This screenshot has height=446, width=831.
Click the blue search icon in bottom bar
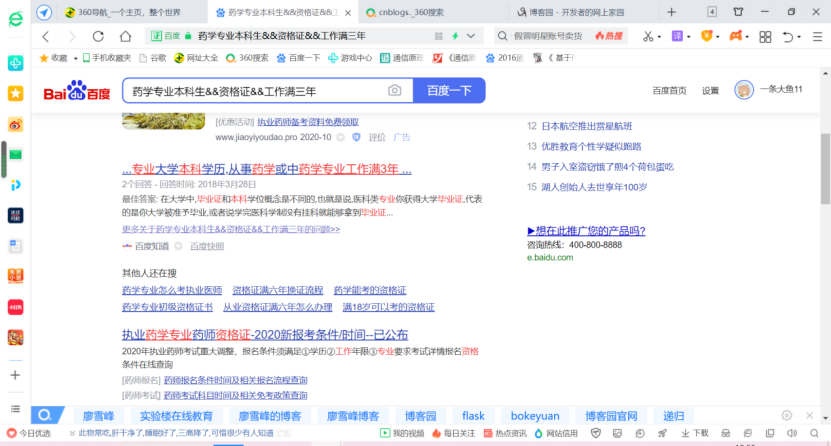click(46, 415)
